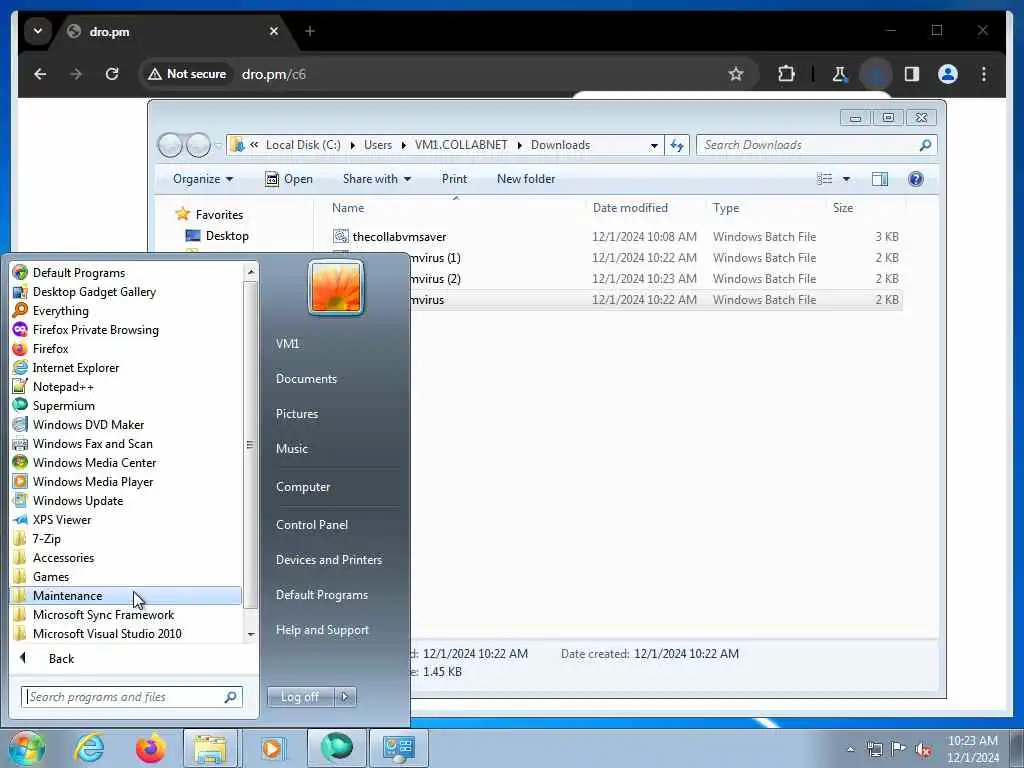1024x768 pixels.
Task: Open Default Programs in the right pane
Action: 321,595
